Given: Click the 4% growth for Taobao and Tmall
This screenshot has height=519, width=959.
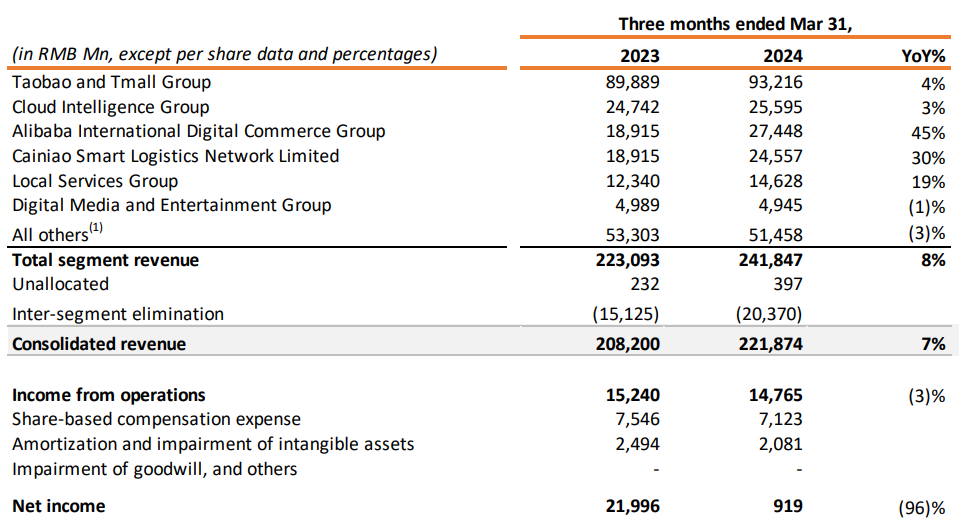Looking at the screenshot, I should tap(933, 84).
